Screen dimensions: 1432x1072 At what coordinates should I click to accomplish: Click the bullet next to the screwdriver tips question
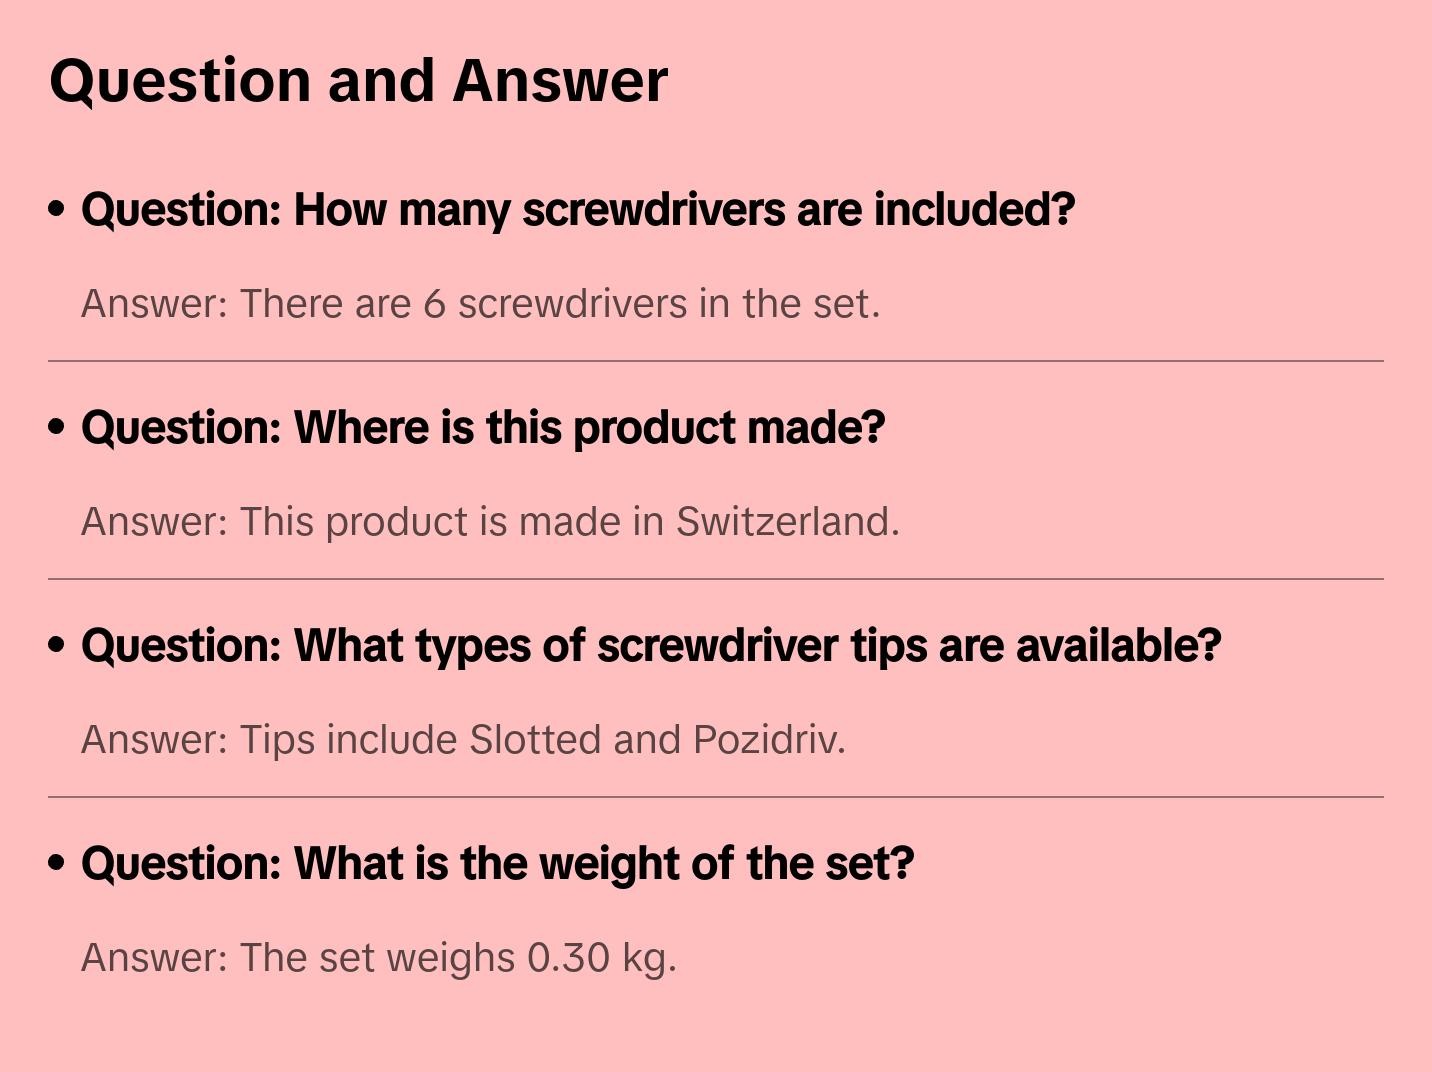pyautogui.click(x=57, y=645)
